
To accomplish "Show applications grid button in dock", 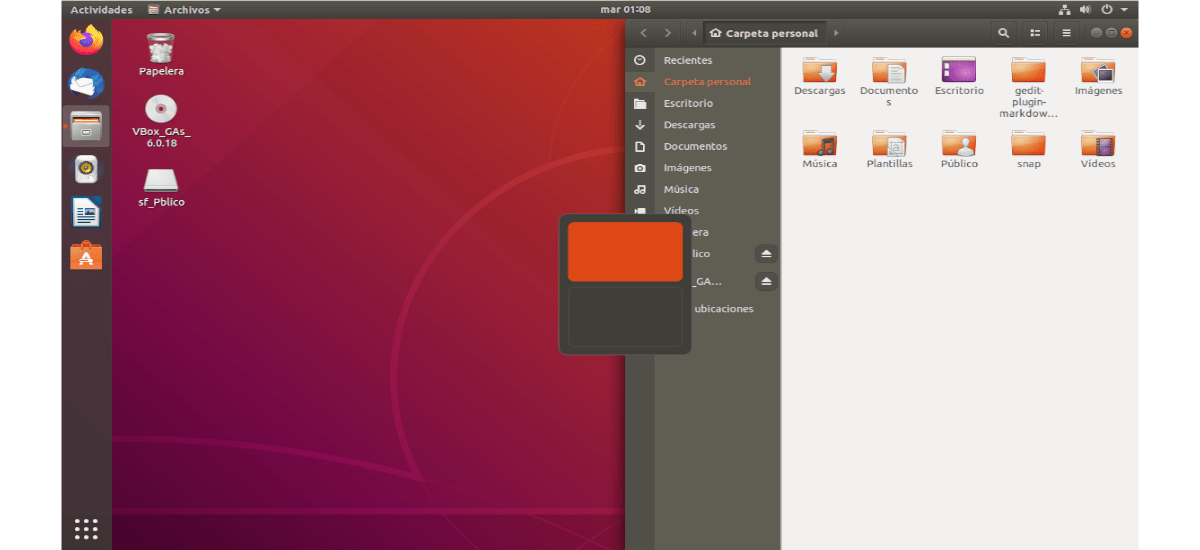I will pyautogui.click(x=86, y=528).
